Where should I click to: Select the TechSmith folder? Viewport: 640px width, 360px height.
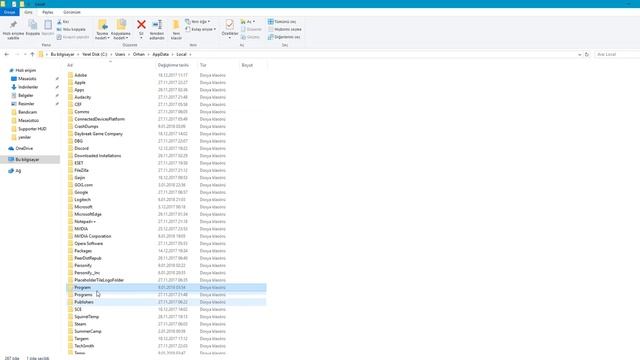pyautogui.click(x=84, y=346)
